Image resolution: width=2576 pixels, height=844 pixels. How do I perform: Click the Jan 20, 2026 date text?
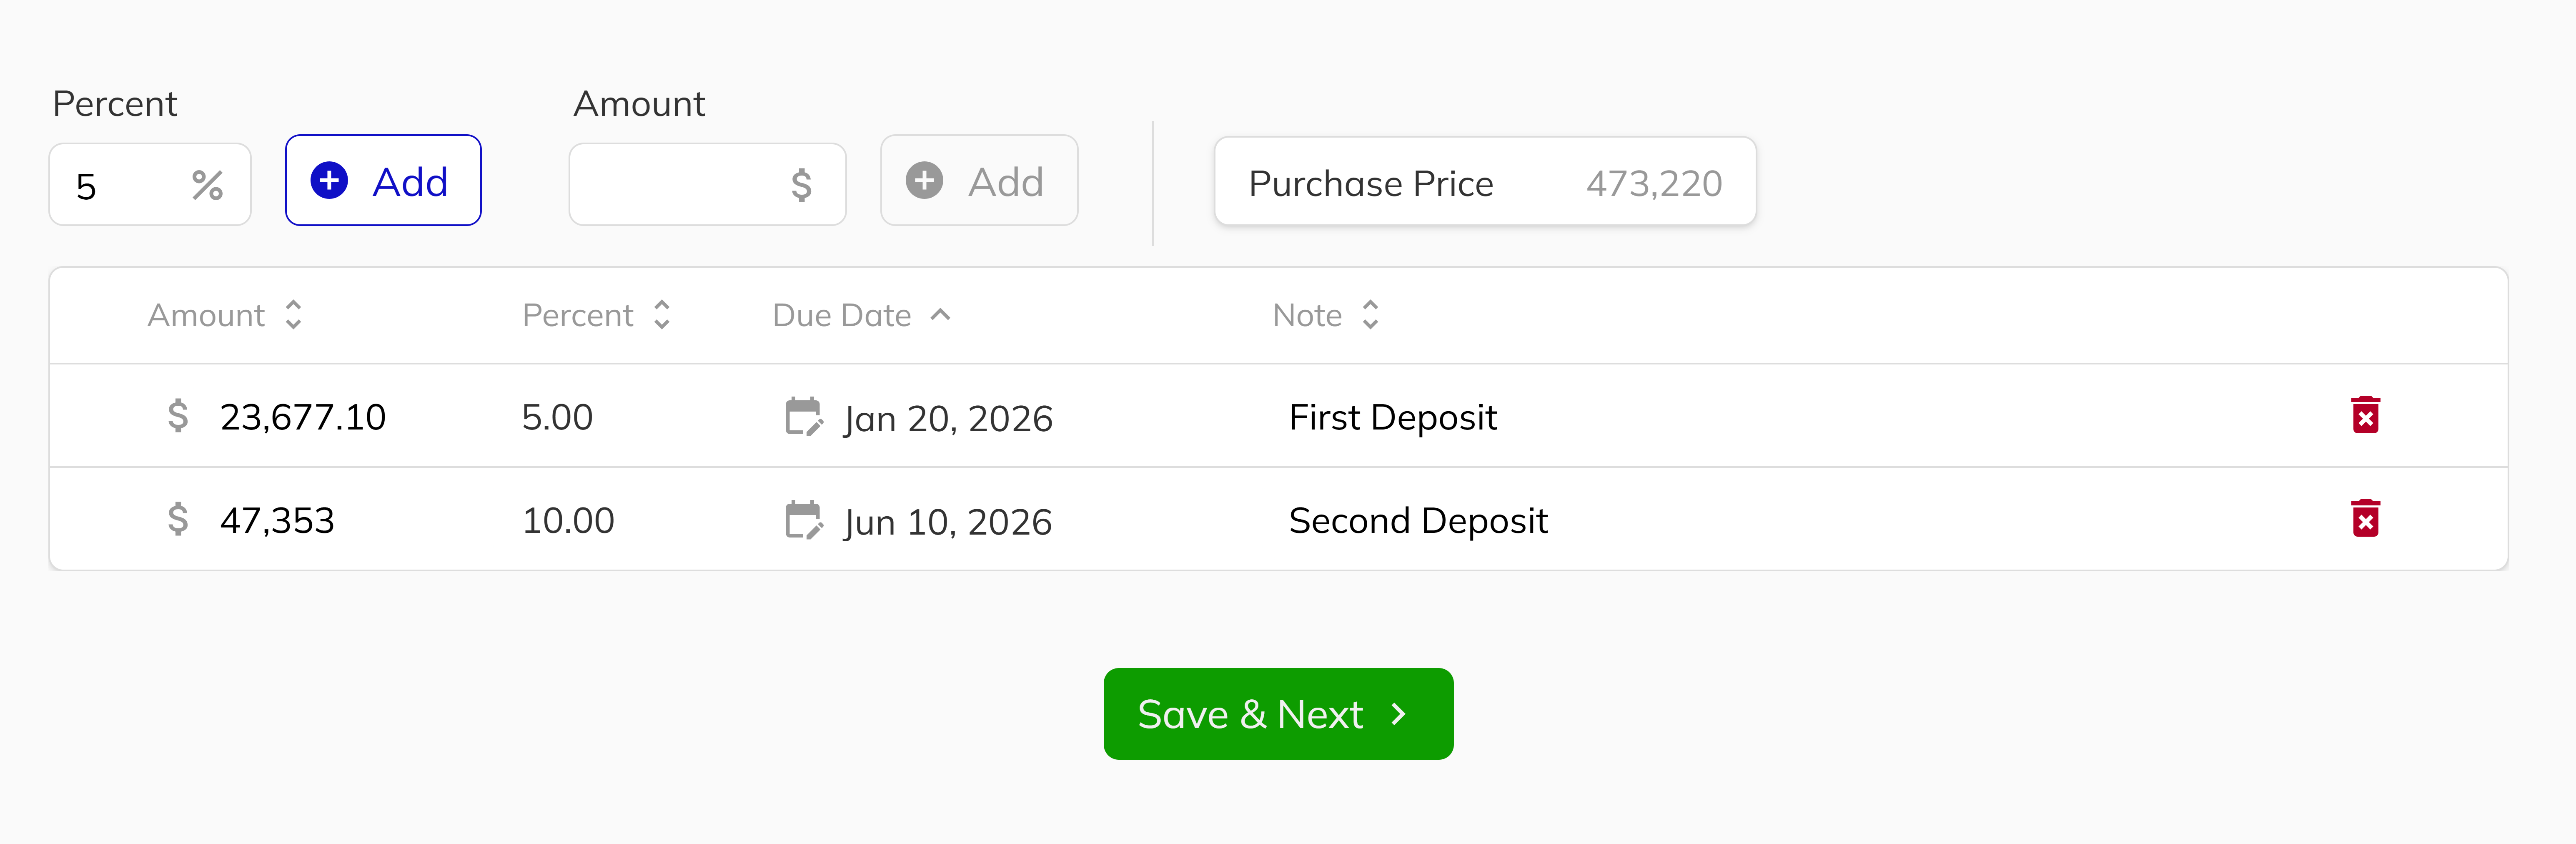click(947, 418)
